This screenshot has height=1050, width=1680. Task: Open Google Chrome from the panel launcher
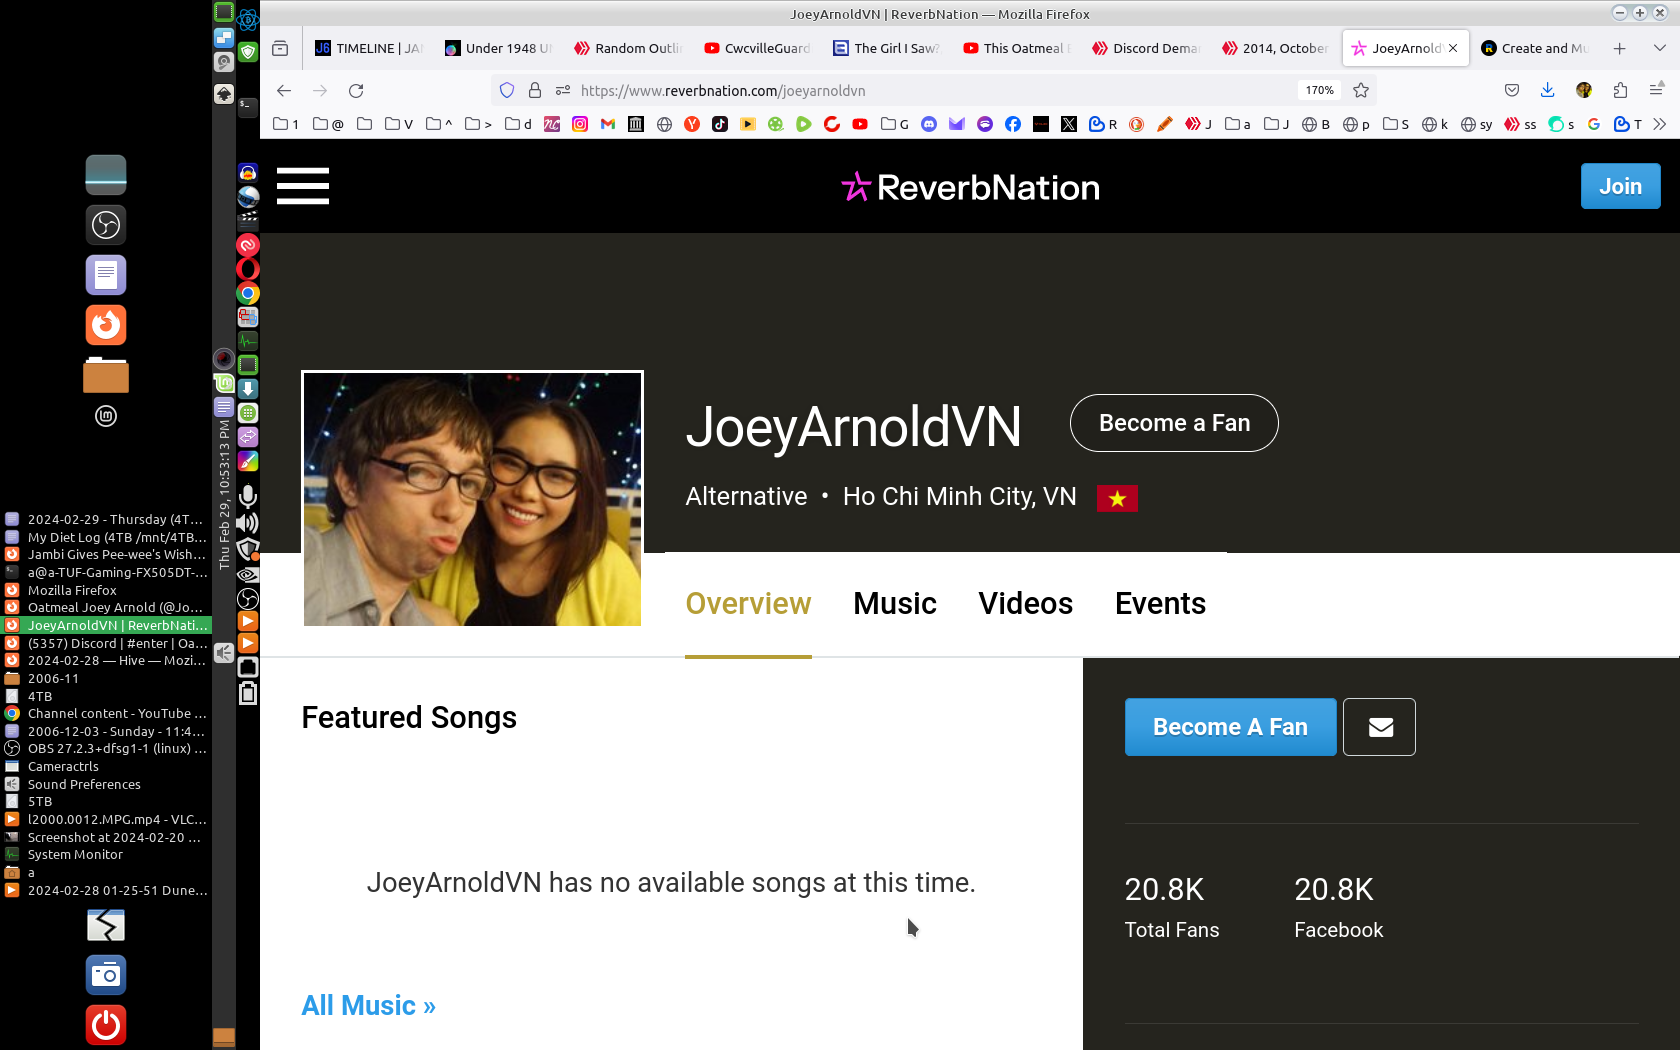(248, 293)
